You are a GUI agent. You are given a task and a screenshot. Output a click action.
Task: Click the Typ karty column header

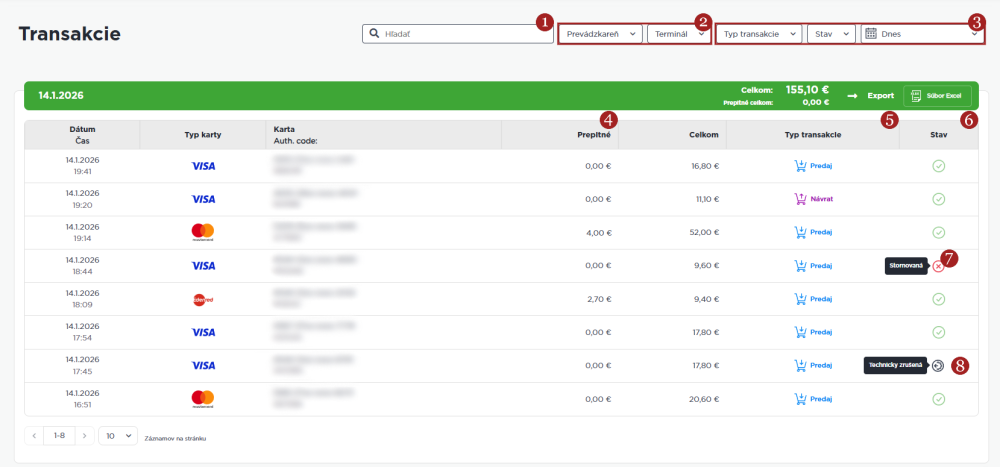(x=203, y=135)
